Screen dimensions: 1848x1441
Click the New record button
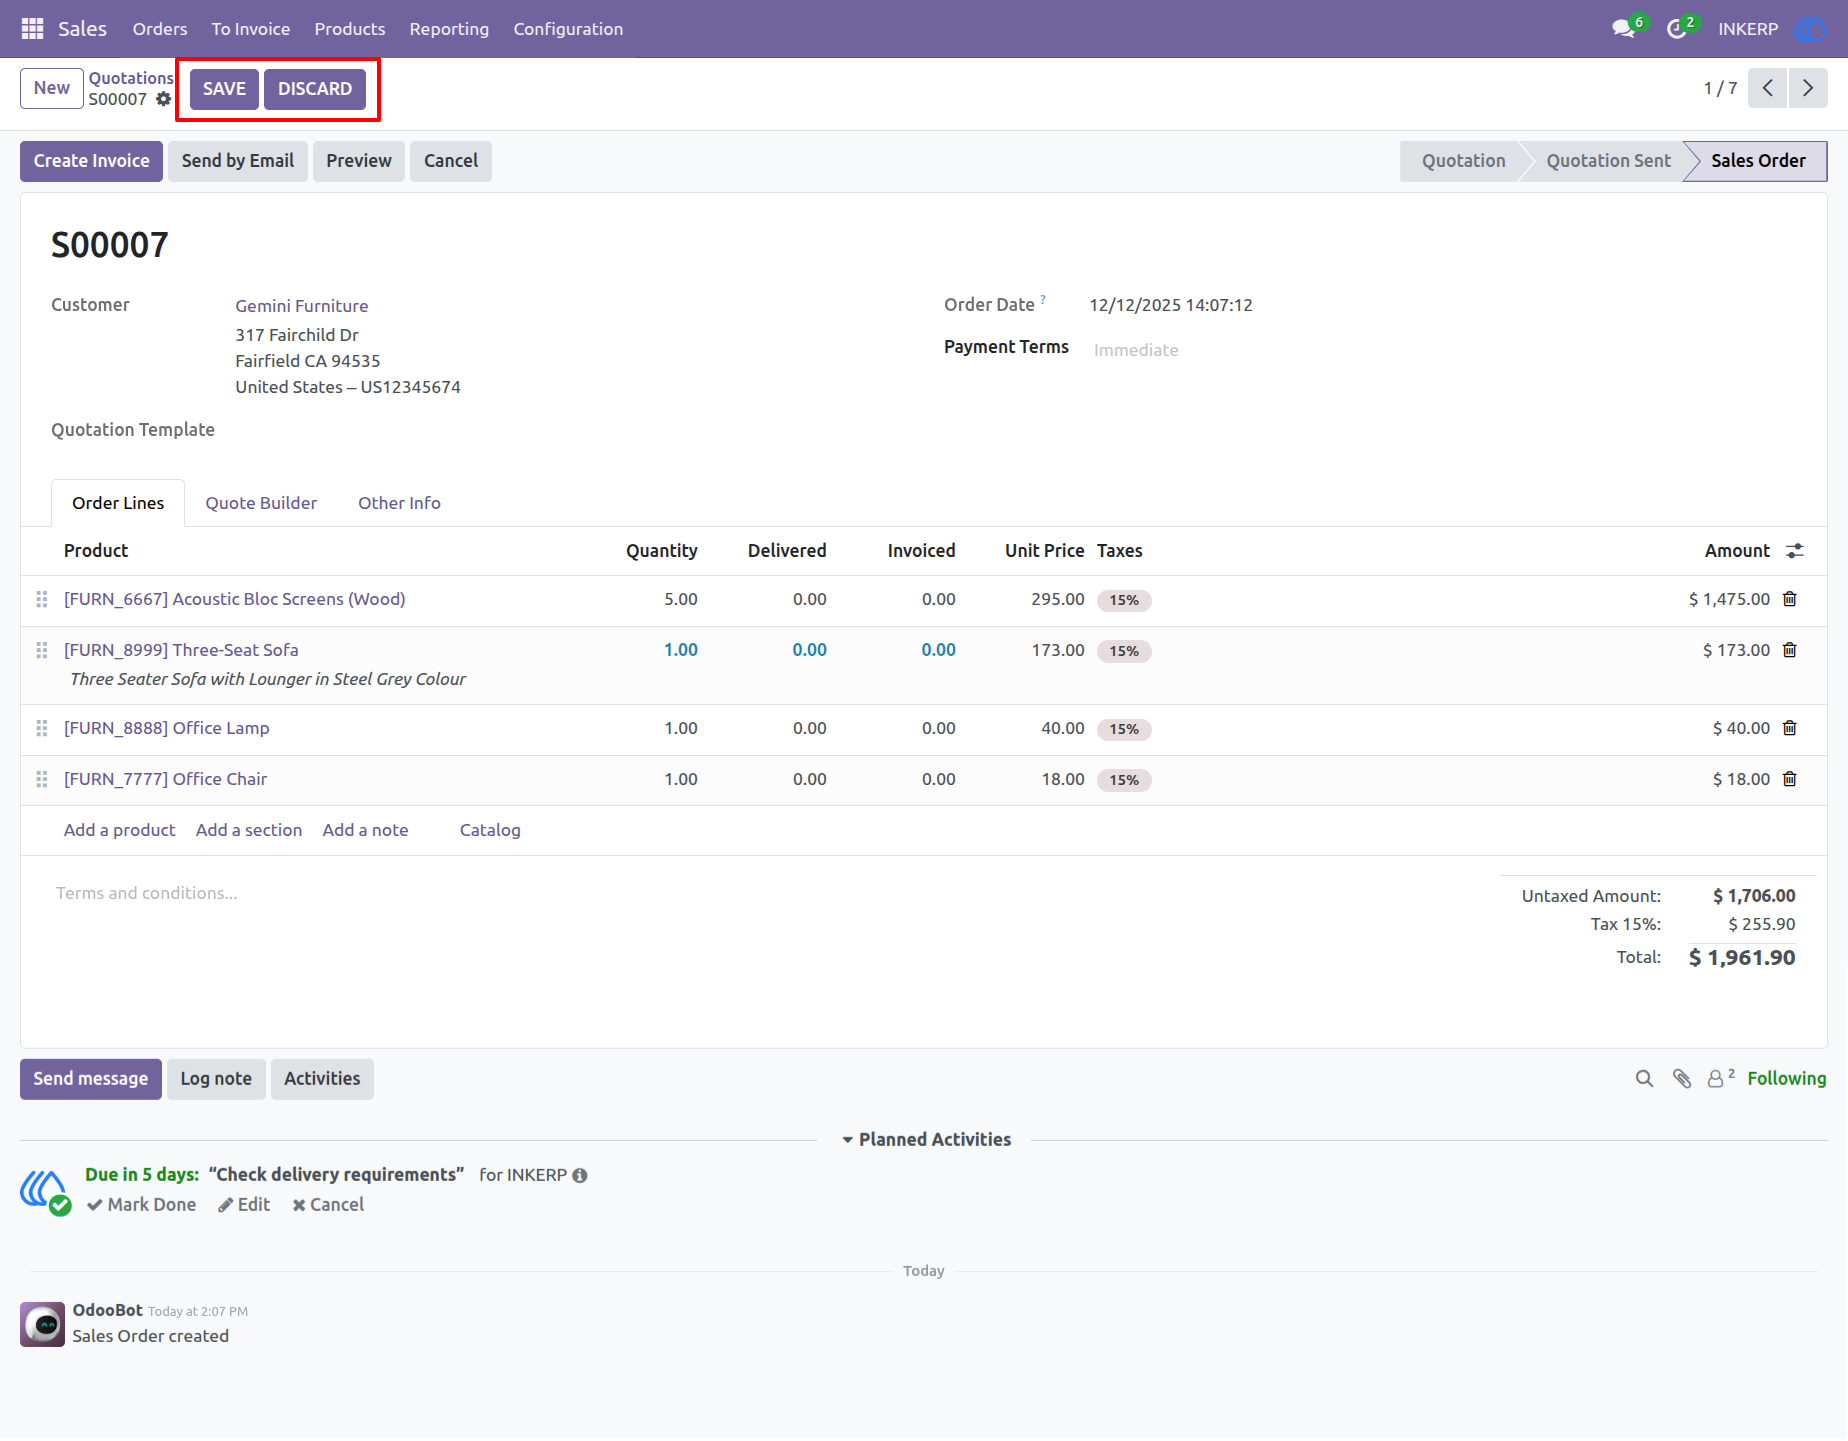click(52, 88)
